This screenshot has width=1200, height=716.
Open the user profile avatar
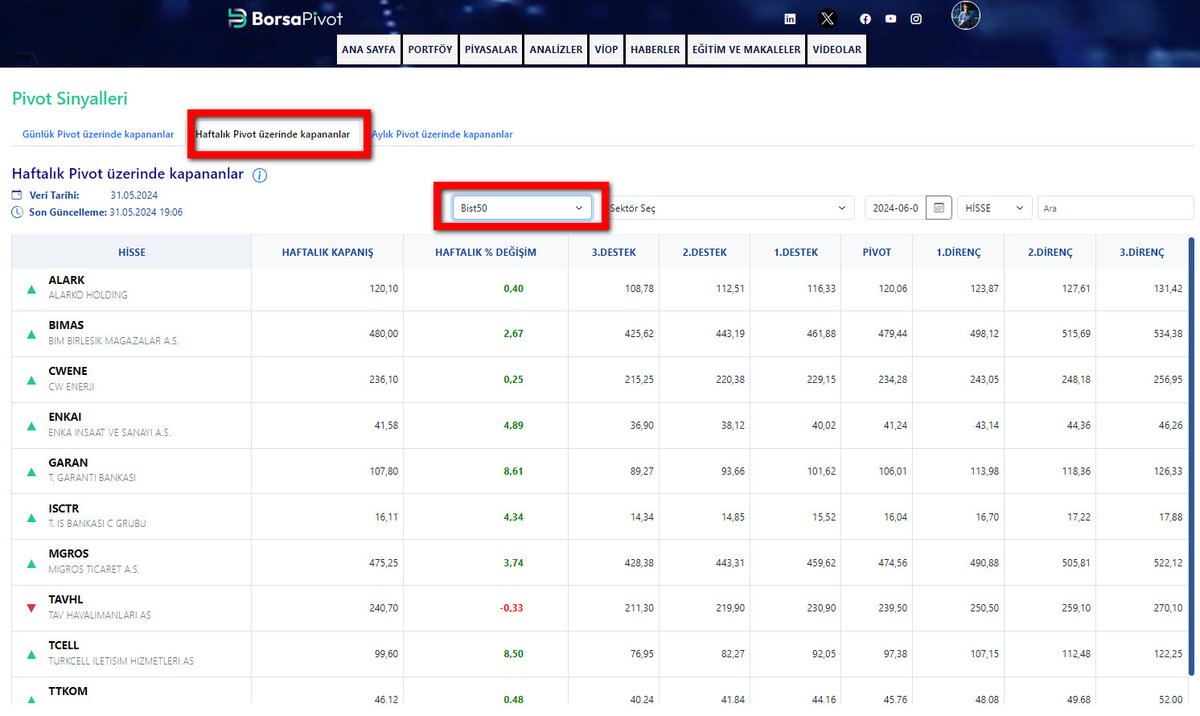(x=965, y=15)
